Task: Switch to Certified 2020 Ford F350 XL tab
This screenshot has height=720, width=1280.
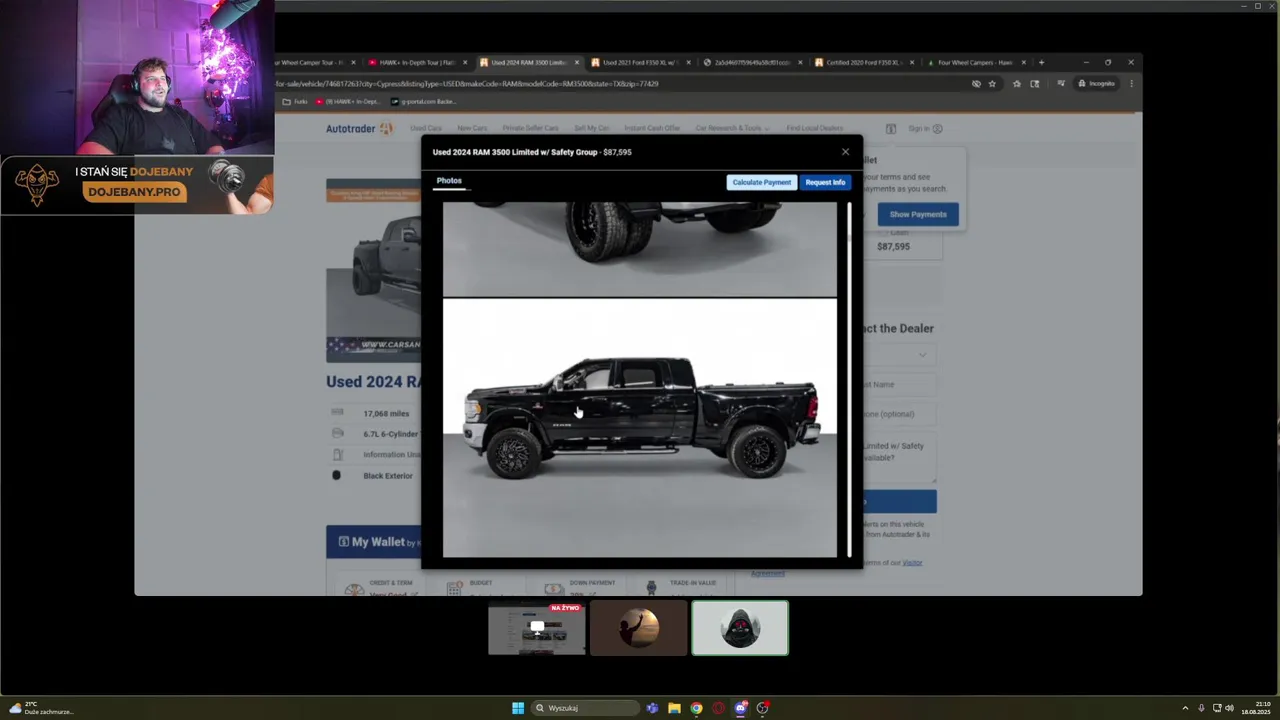Action: 864,62
